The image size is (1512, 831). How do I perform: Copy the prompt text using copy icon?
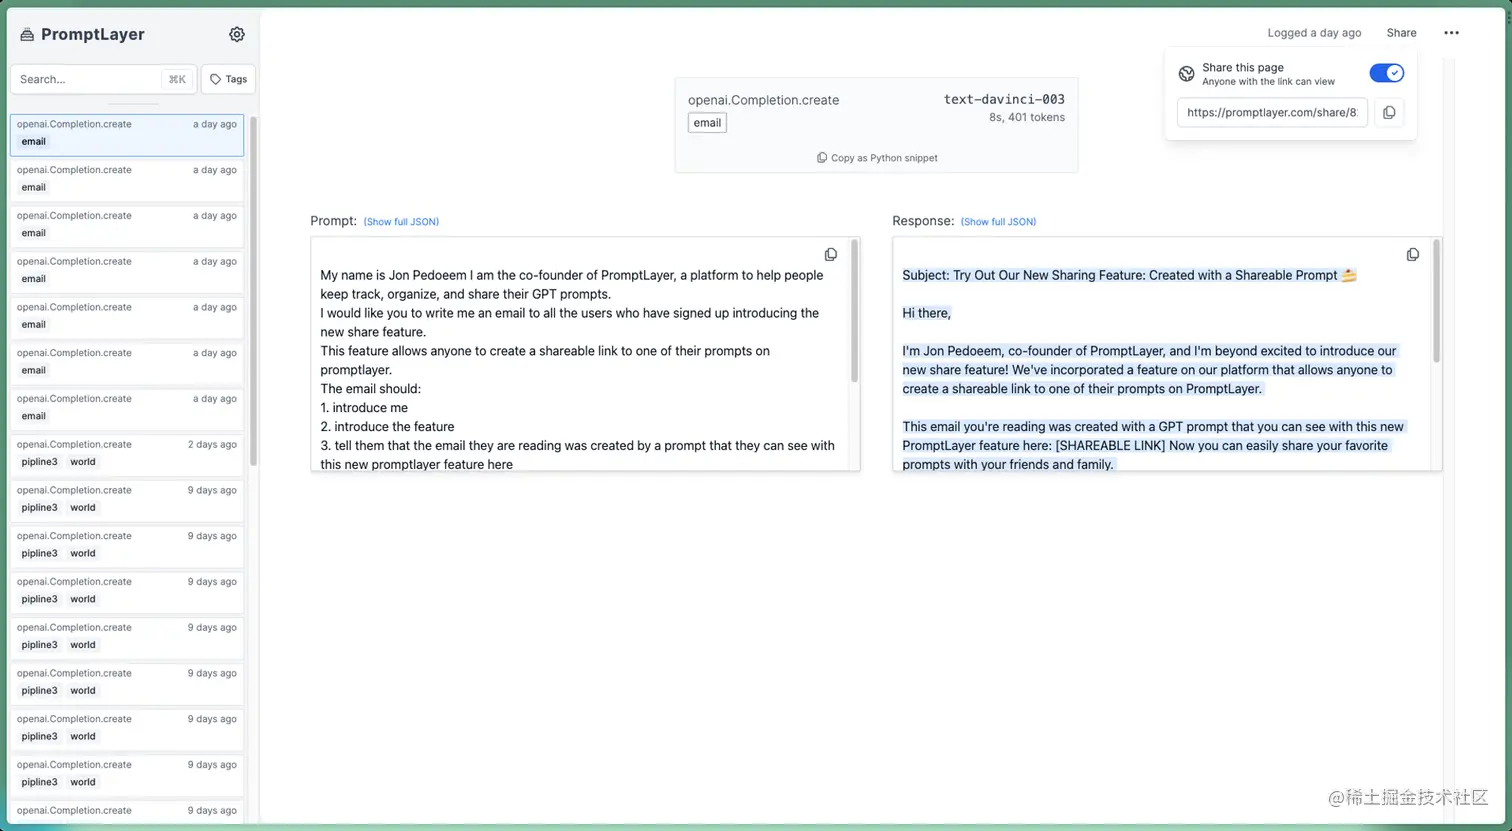point(831,255)
